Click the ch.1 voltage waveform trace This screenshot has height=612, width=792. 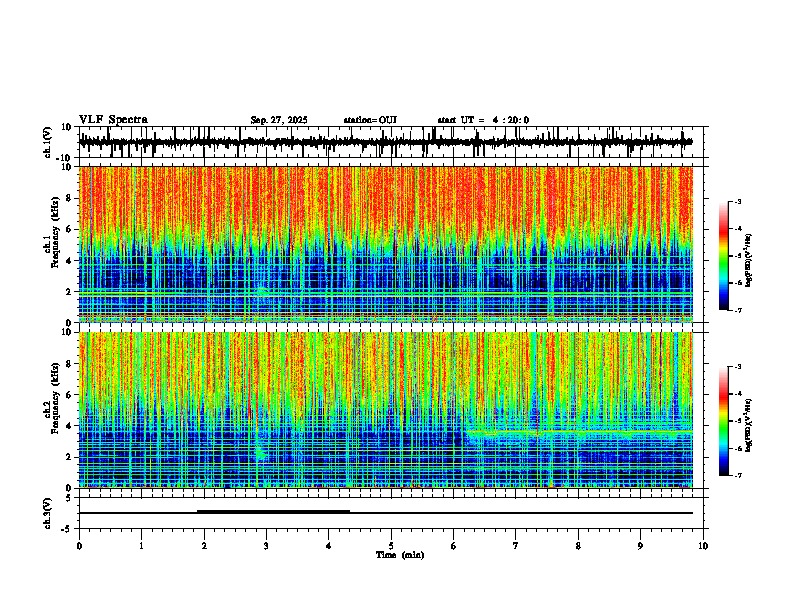coord(386,142)
